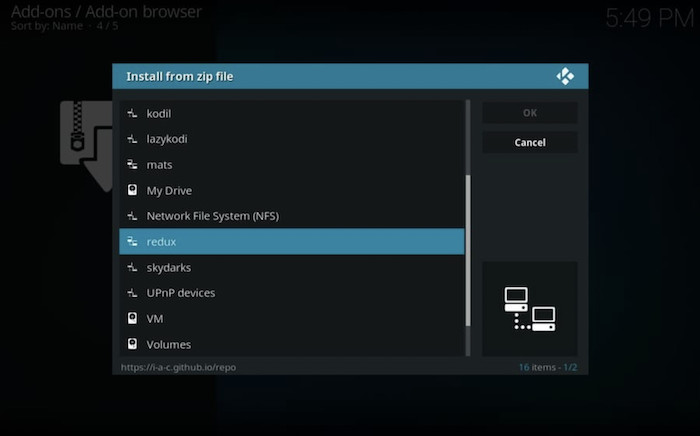Click the zip install icon behind dialog
Image resolution: width=700 pixels, height=436 pixels.
pyautogui.click(x=86, y=145)
